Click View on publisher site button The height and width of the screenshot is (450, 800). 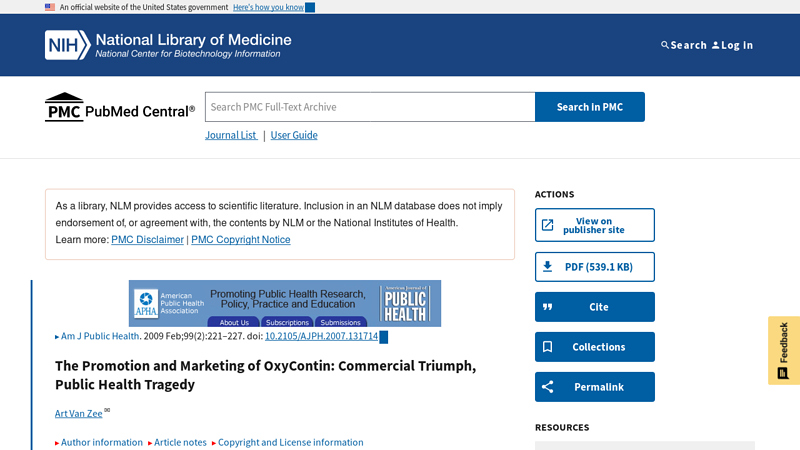[x=595, y=225]
